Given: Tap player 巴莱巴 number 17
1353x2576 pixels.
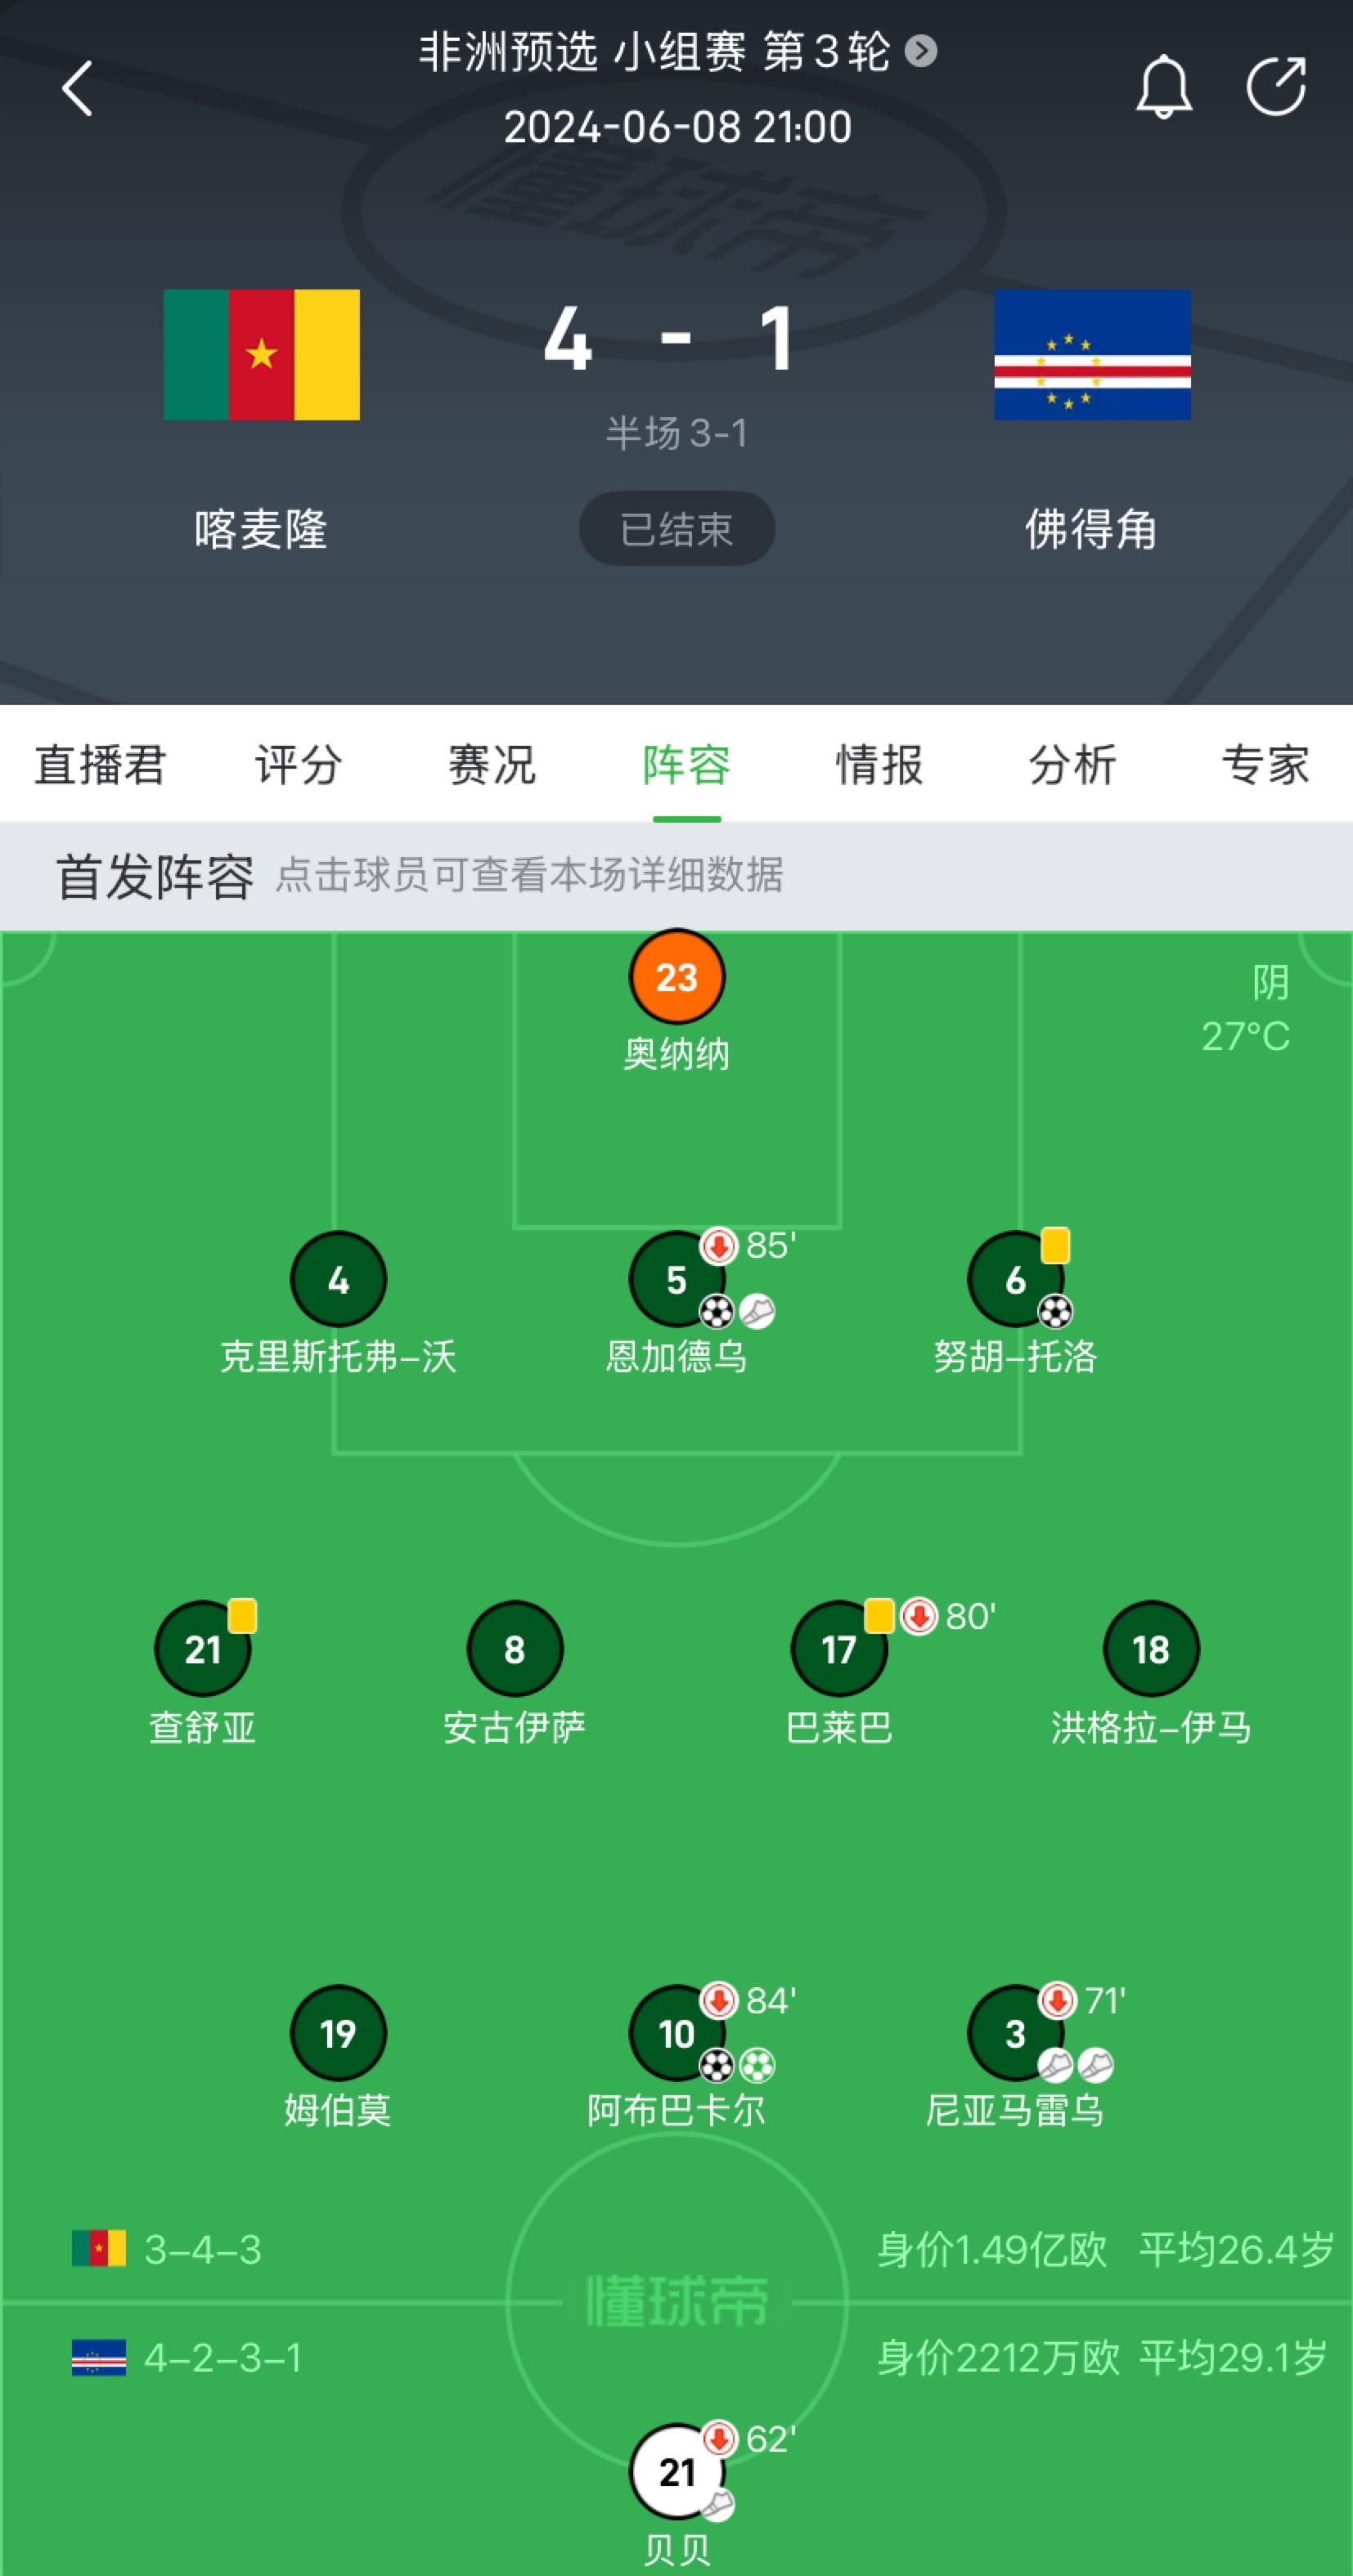Looking at the screenshot, I should [838, 1649].
